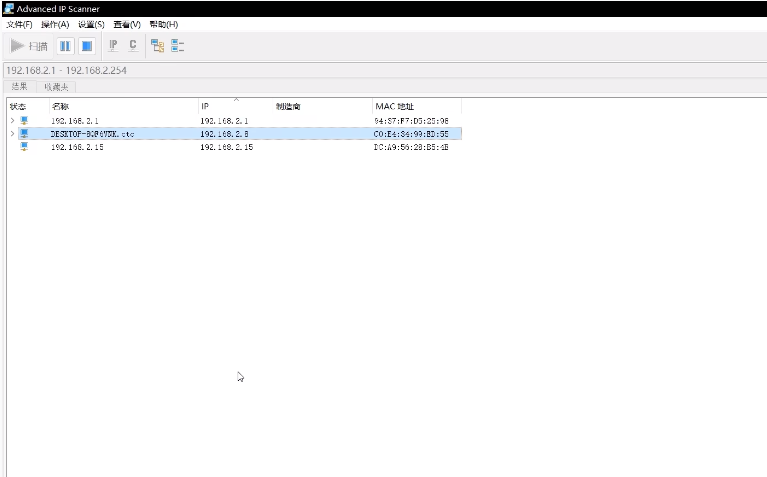
Task: Click the expand all tree toolbar icon
Action: coord(157,46)
